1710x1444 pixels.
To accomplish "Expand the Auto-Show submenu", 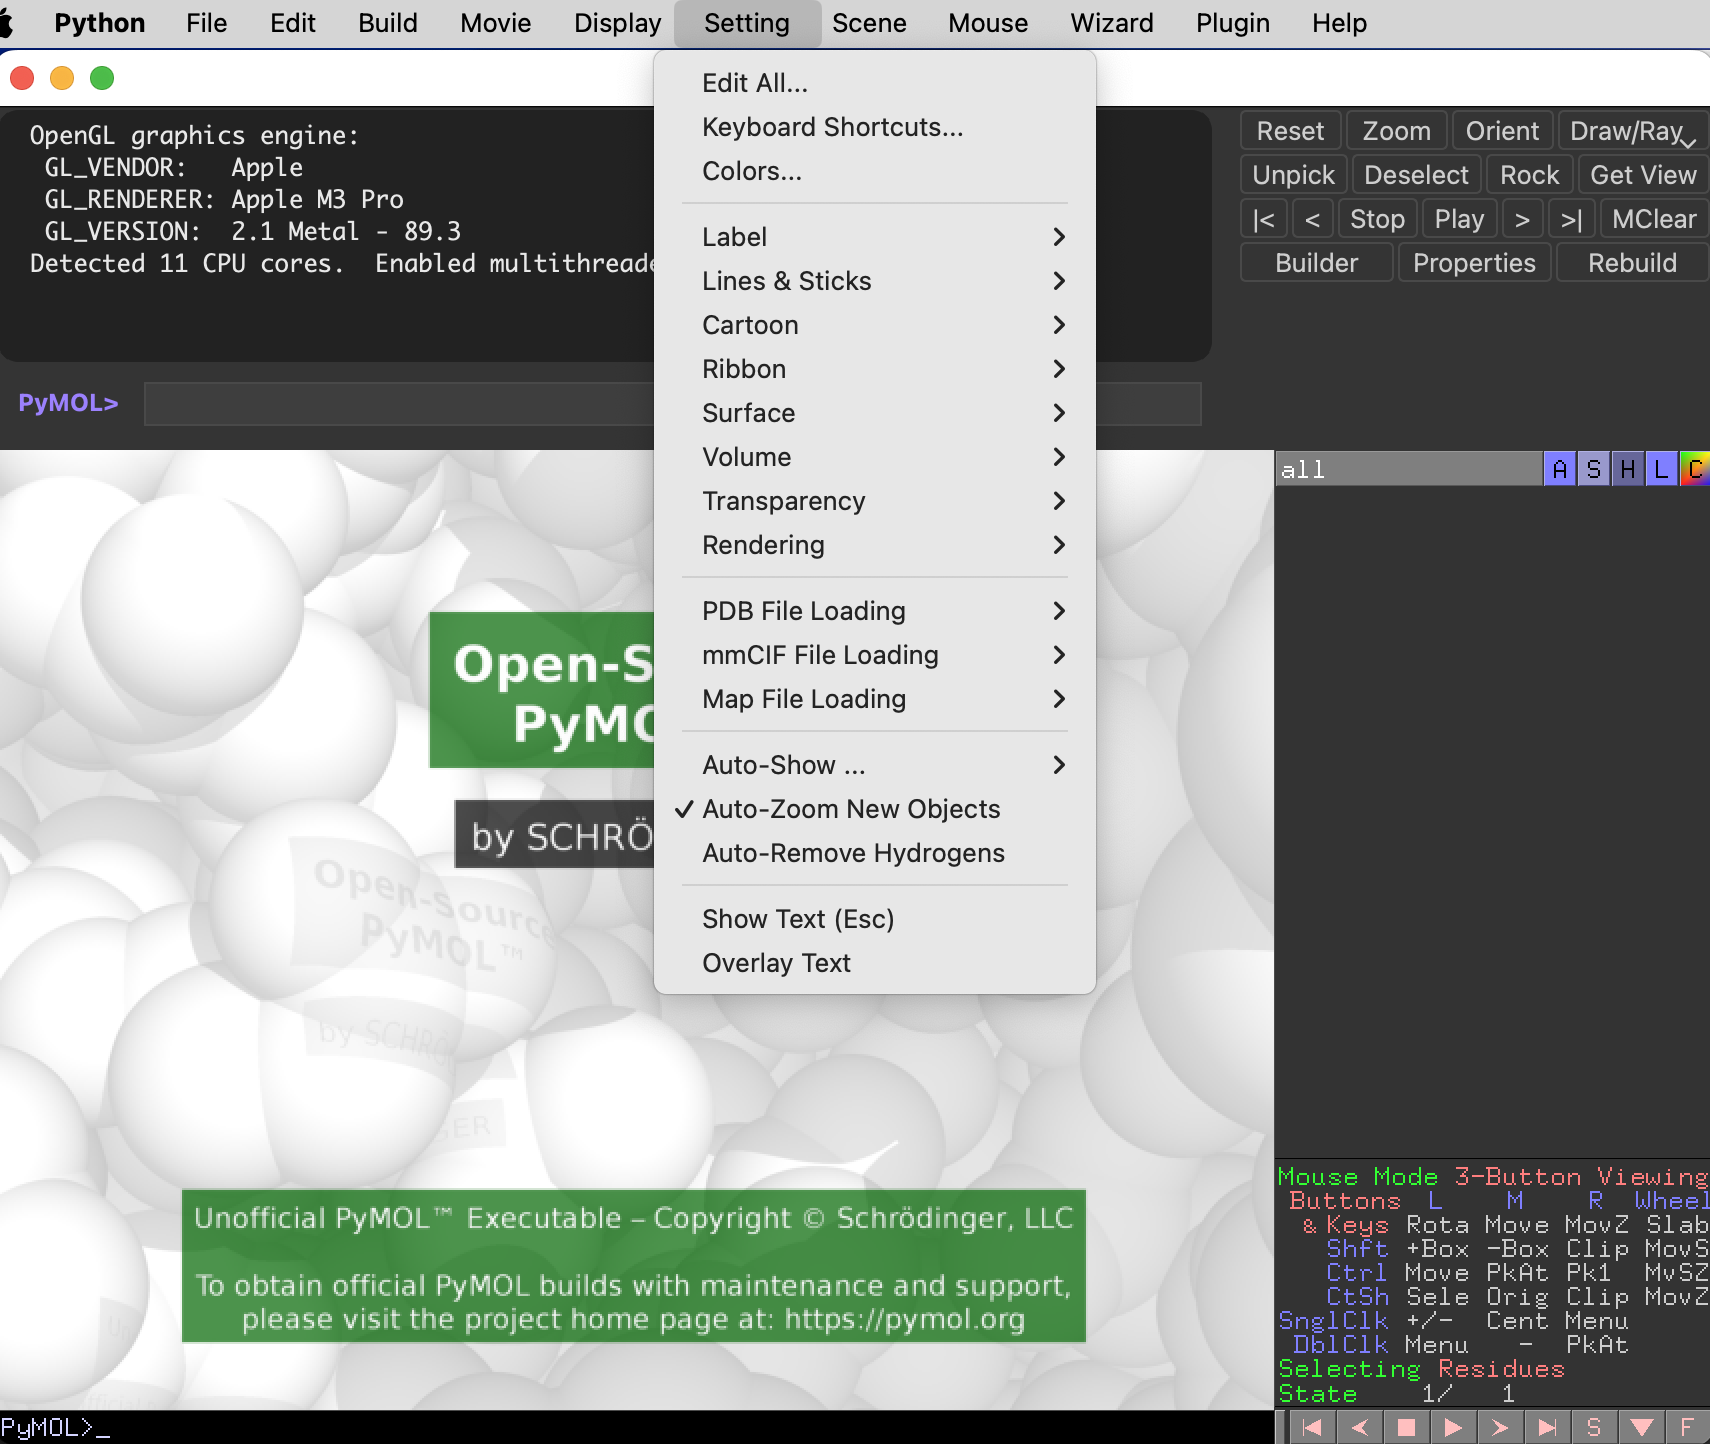I will [x=875, y=765].
